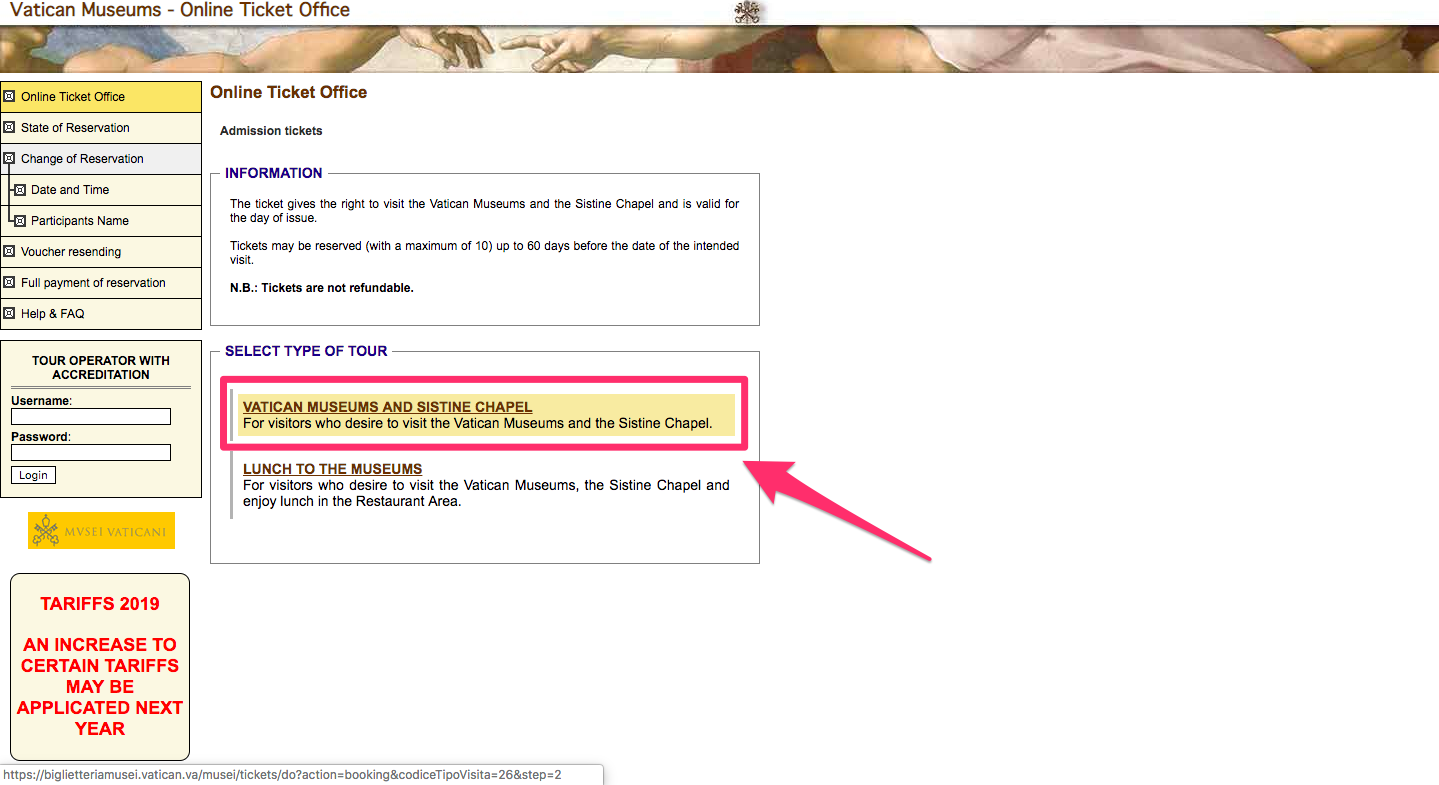Select Vatican Museums and Sistine Chapel tour link
The image size is (1439, 785).
(x=387, y=407)
